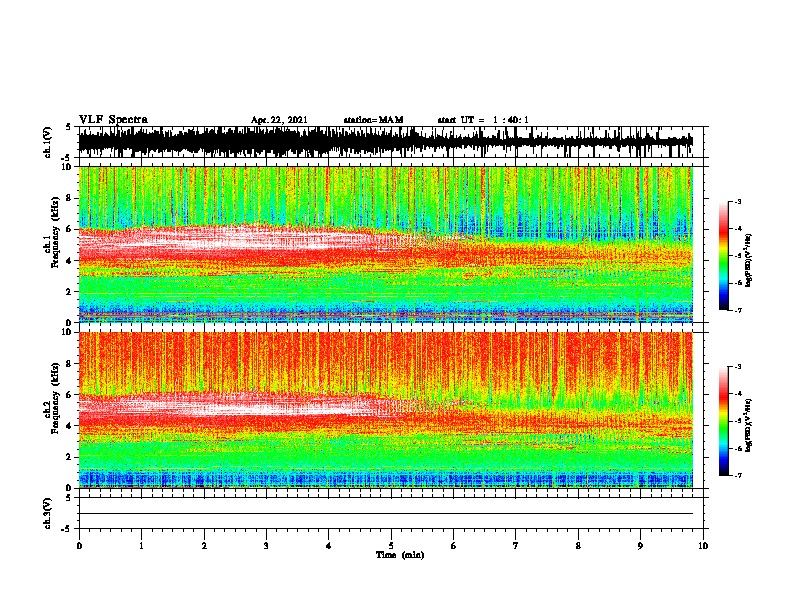792x612 pixels.
Task: Select the "start UT = 1:40:1" text
Action: click(483, 120)
